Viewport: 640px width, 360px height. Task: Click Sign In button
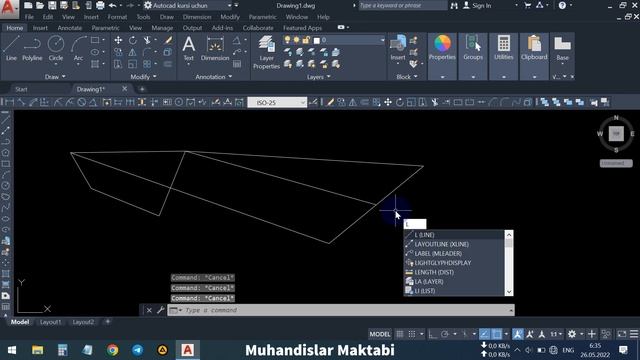[x=478, y=5]
